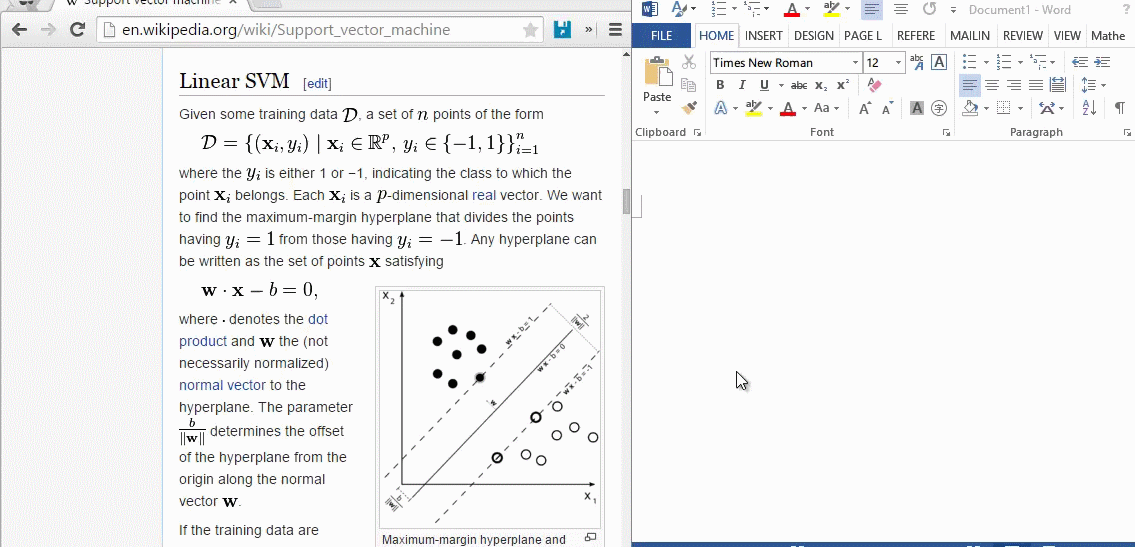Toggle Subscript x₂ button
Image resolution: width=1135 pixels, height=547 pixels.
[821, 85]
